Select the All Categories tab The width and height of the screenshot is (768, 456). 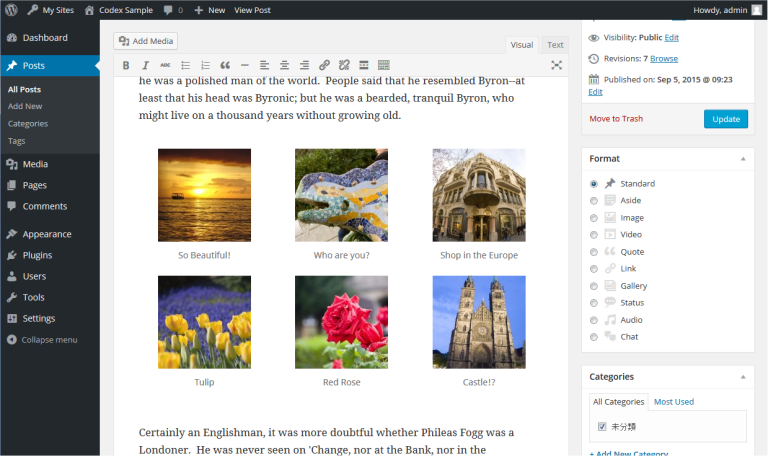click(618, 402)
